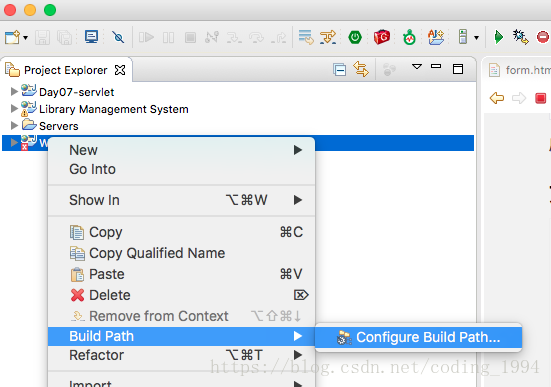Open Project Explorer View Menu triangle
Screen dimensions: 551x387
[x=417, y=66]
